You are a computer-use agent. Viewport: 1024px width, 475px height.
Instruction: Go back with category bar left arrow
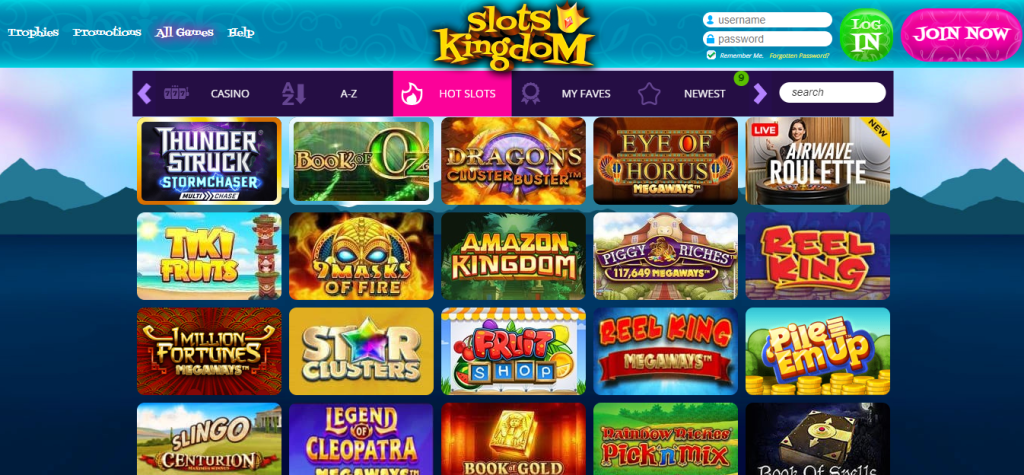(x=144, y=93)
